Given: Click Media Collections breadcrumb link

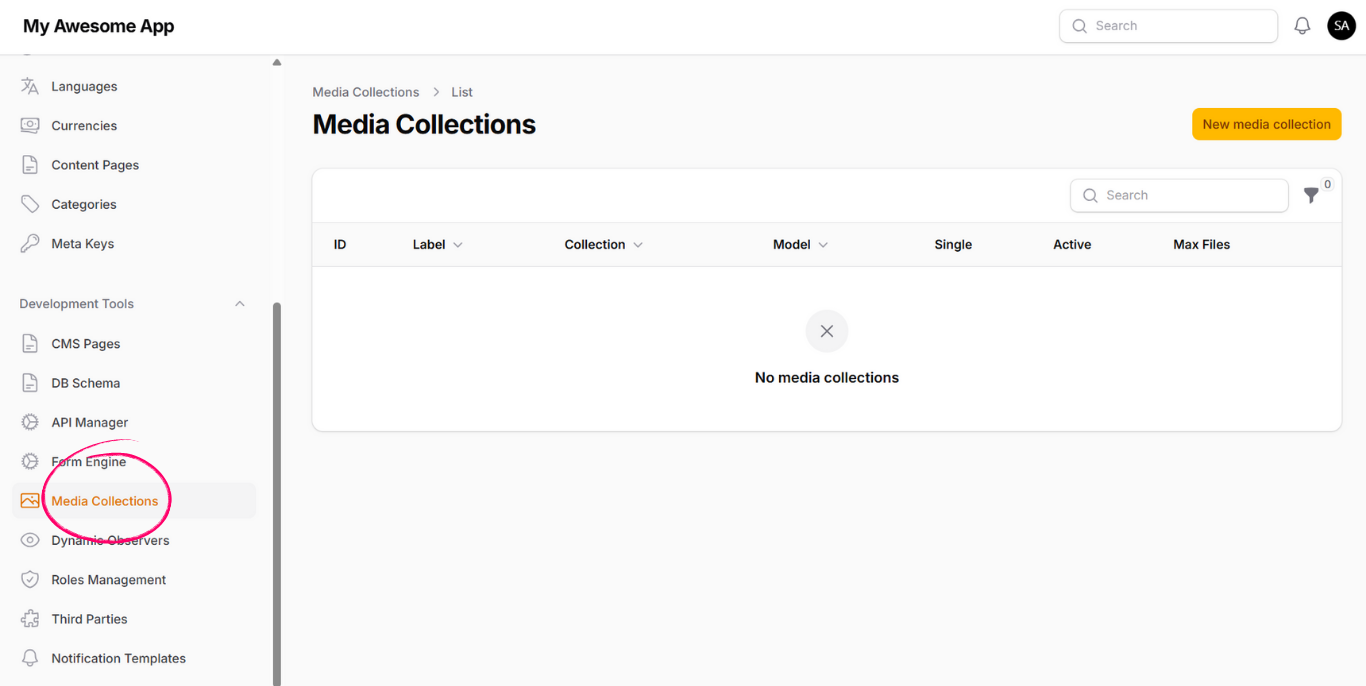Looking at the screenshot, I should [x=365, y=92].
